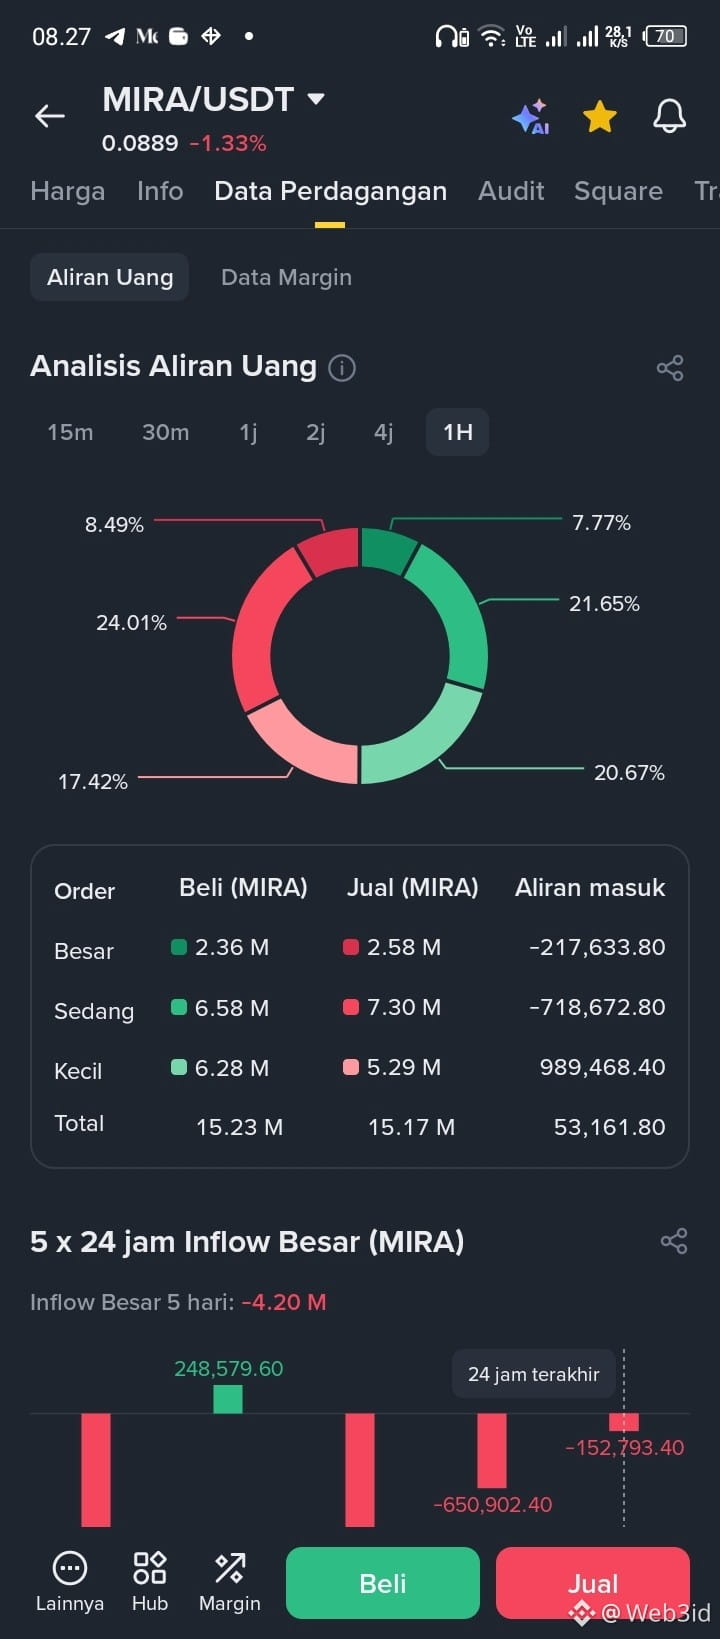Viewport: 720px width, 1639px height.
Task: Tap the green 248,579.60 inflow bar
Action: 228,1398
